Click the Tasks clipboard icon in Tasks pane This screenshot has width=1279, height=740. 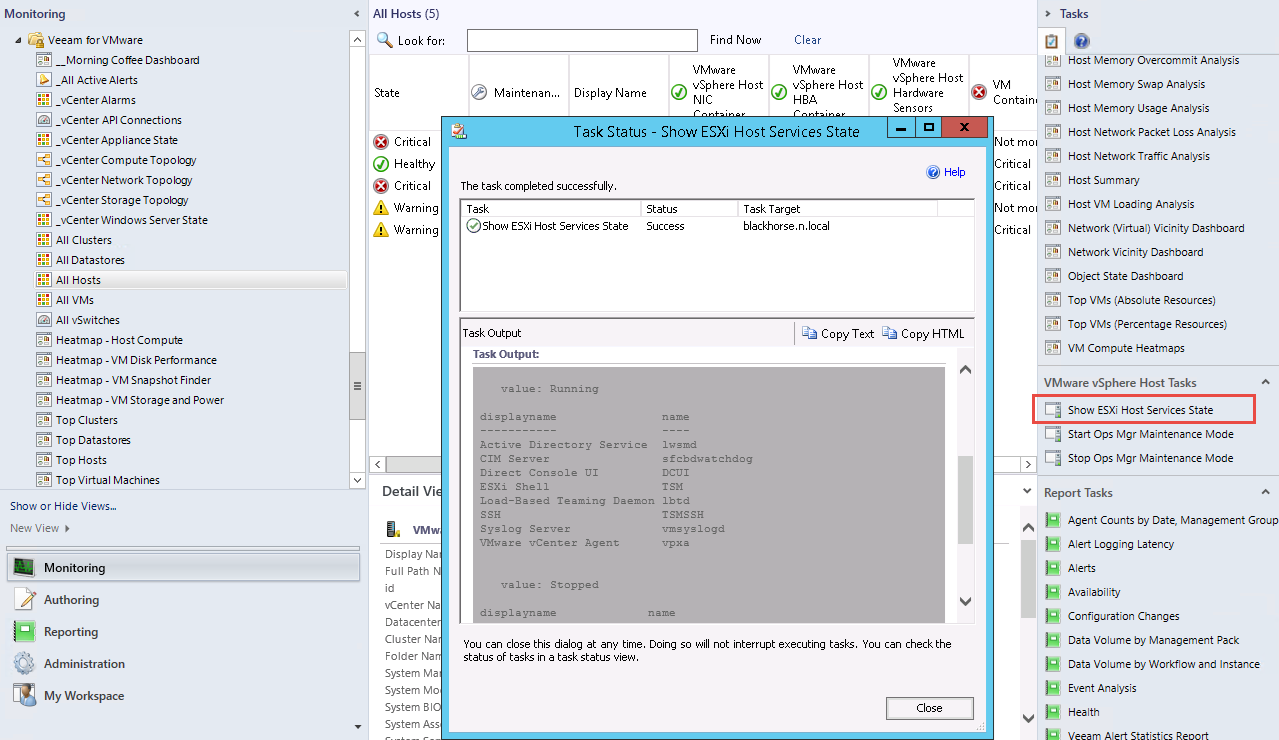click(x=1052, y=41)
